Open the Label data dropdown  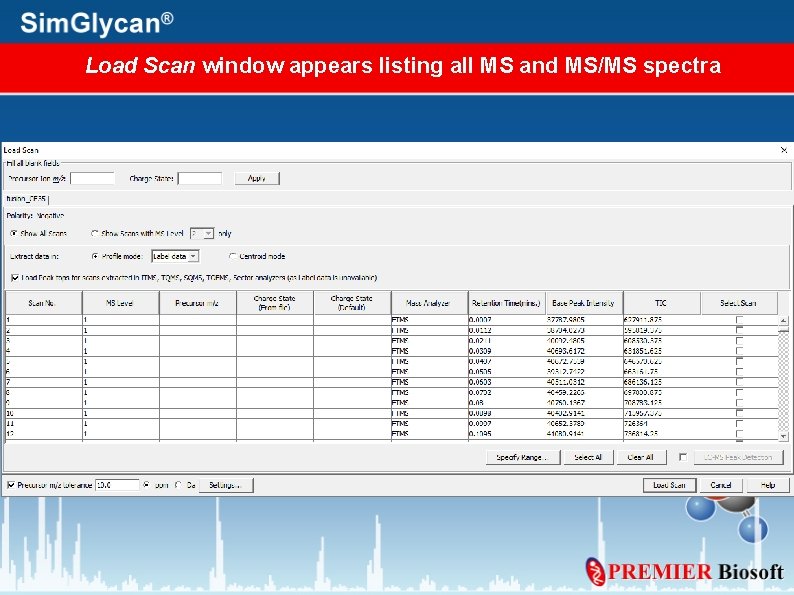[x=175, y=256]
